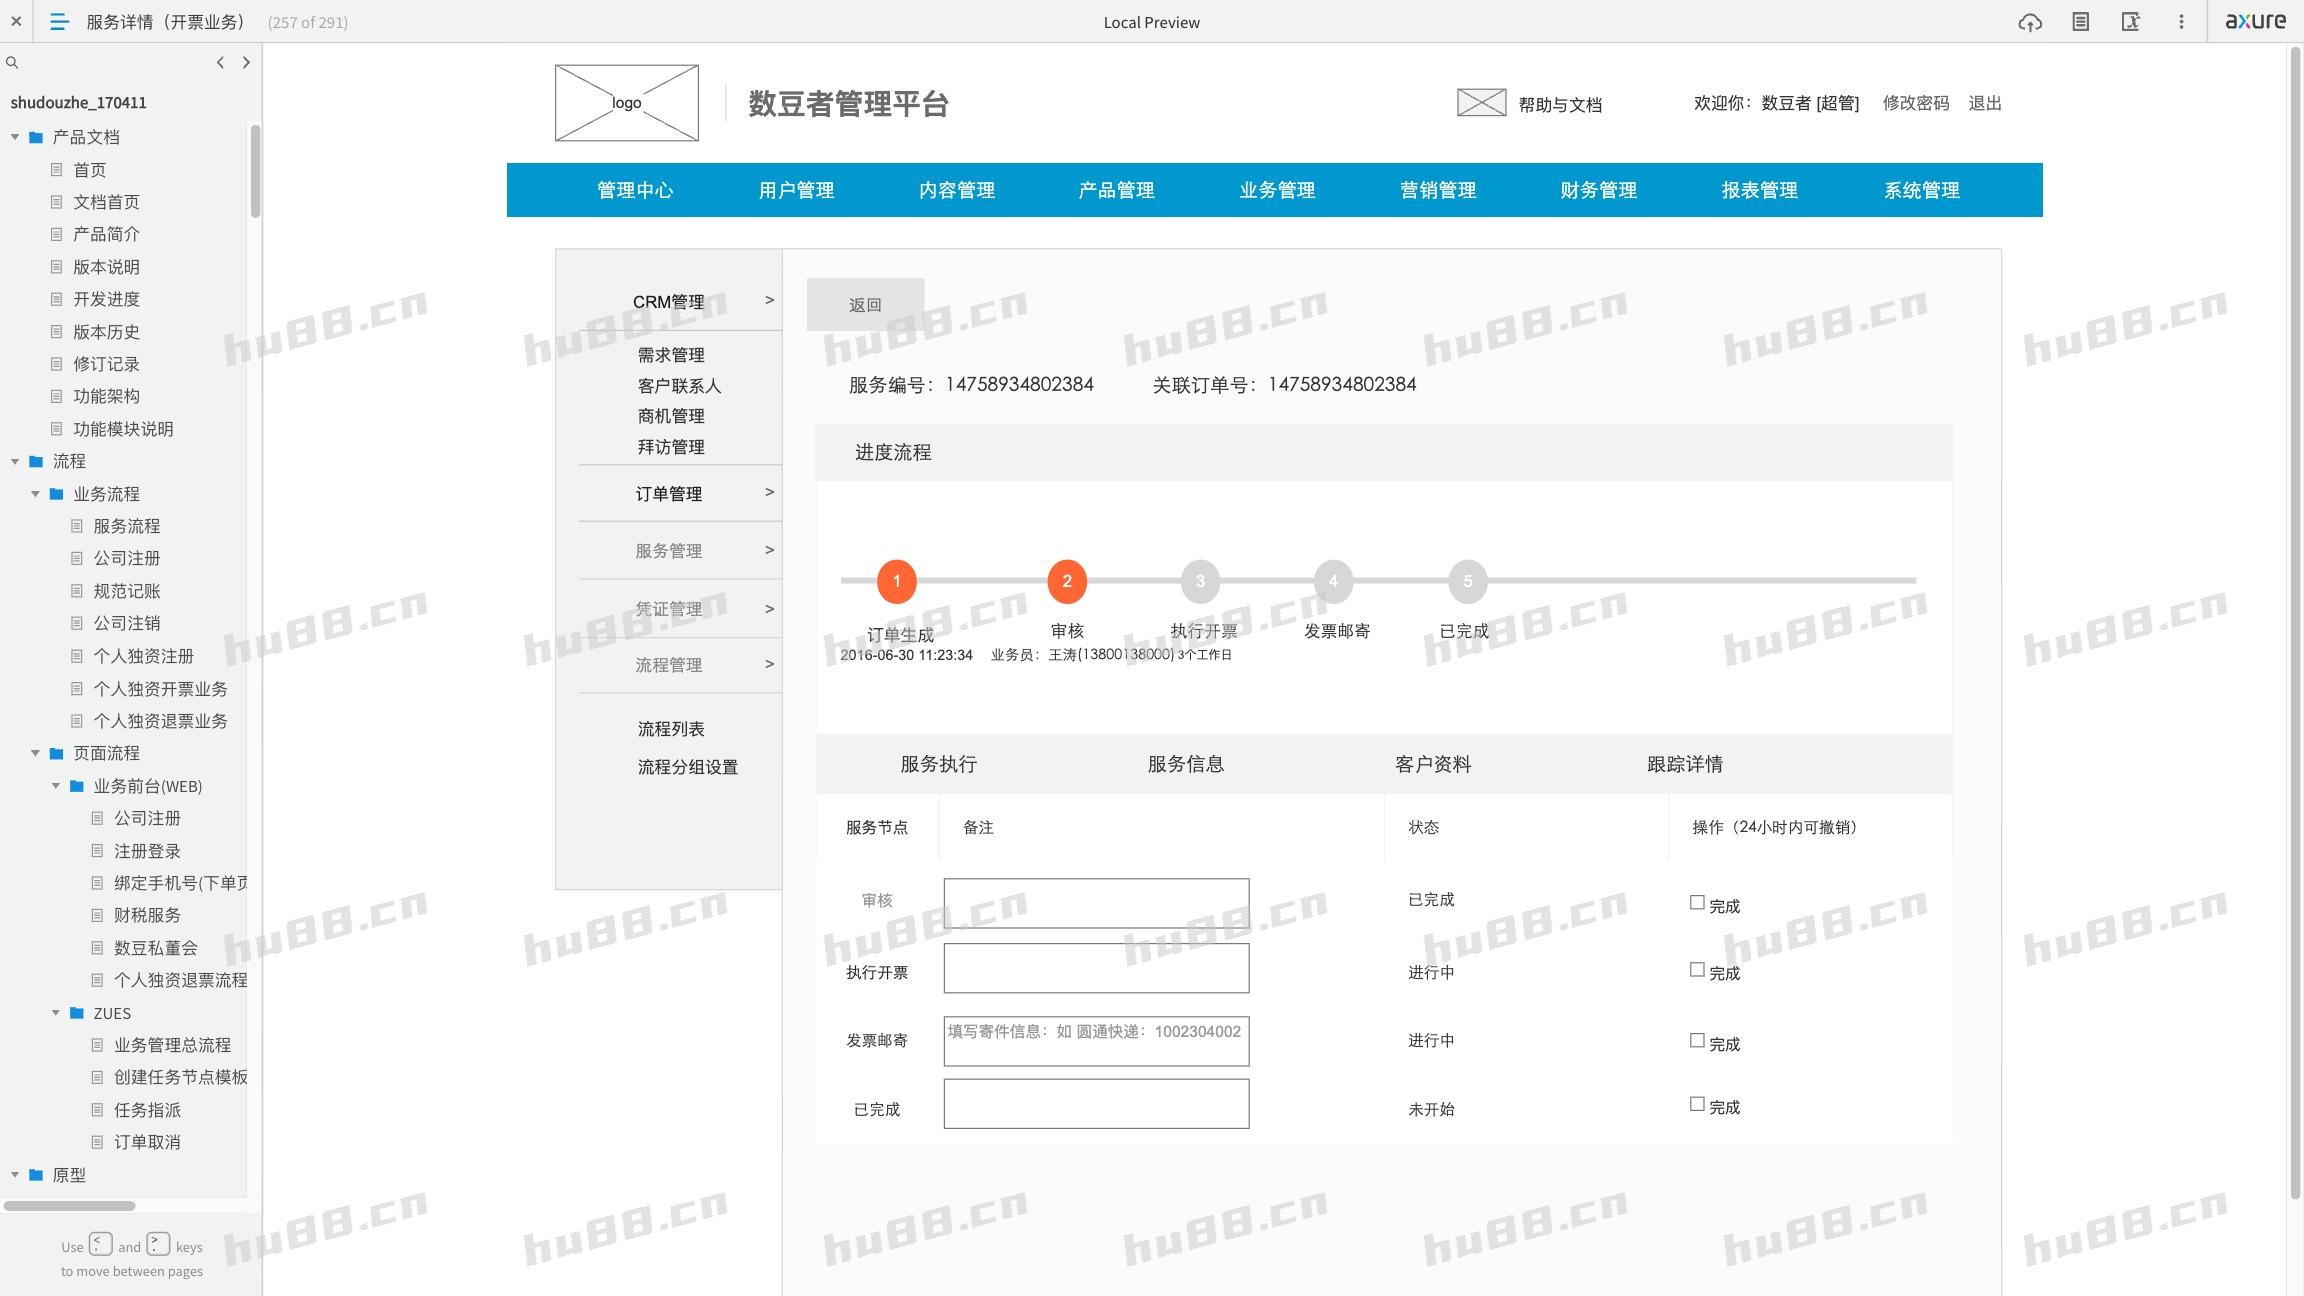
Task: Click the 返回 button
Action: 865,305
